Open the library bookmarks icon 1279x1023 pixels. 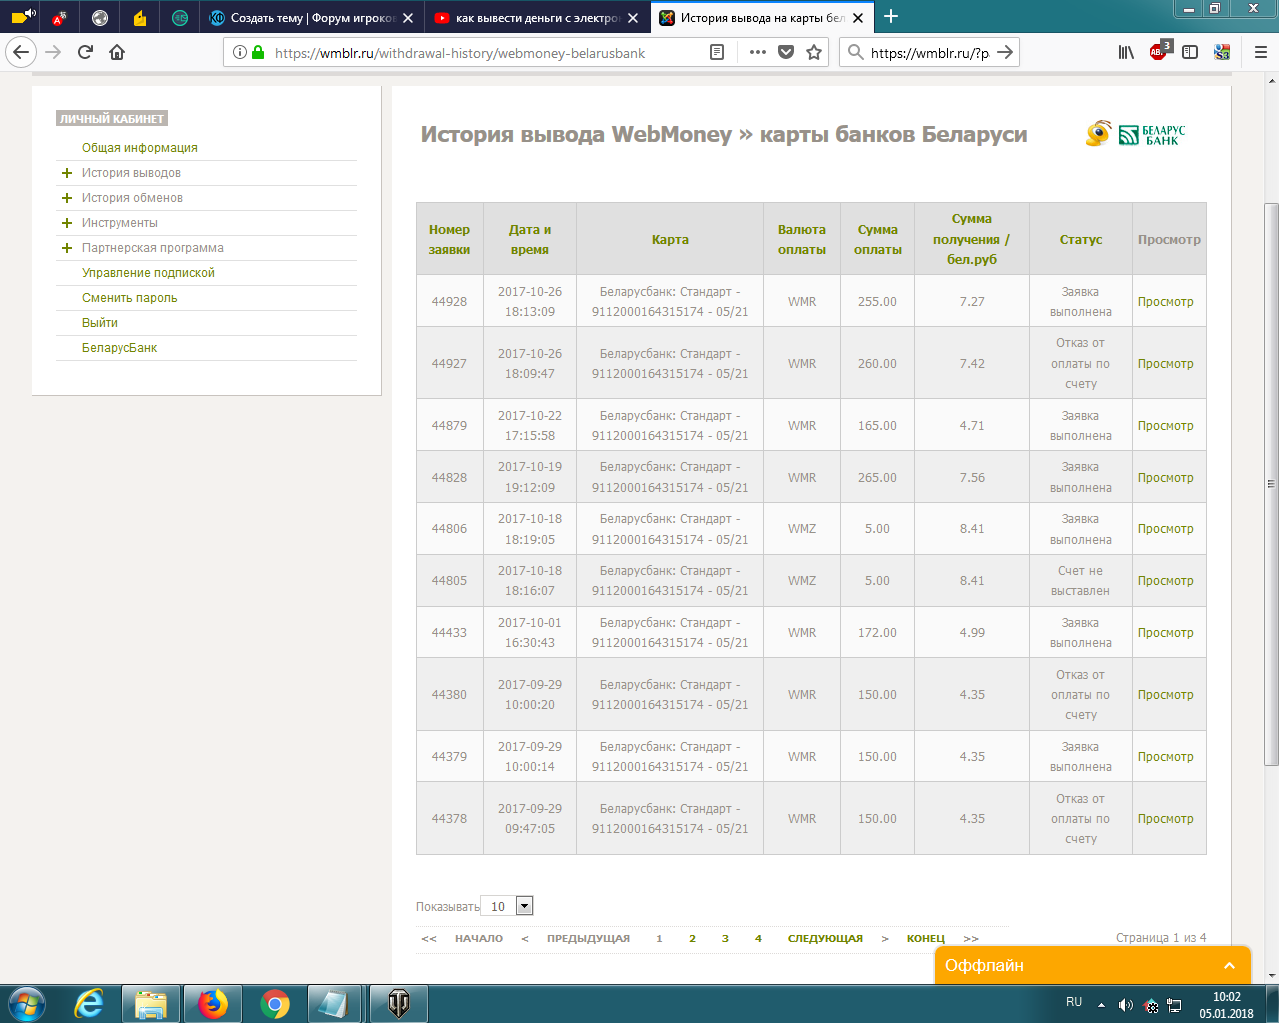click(1126, 52)
